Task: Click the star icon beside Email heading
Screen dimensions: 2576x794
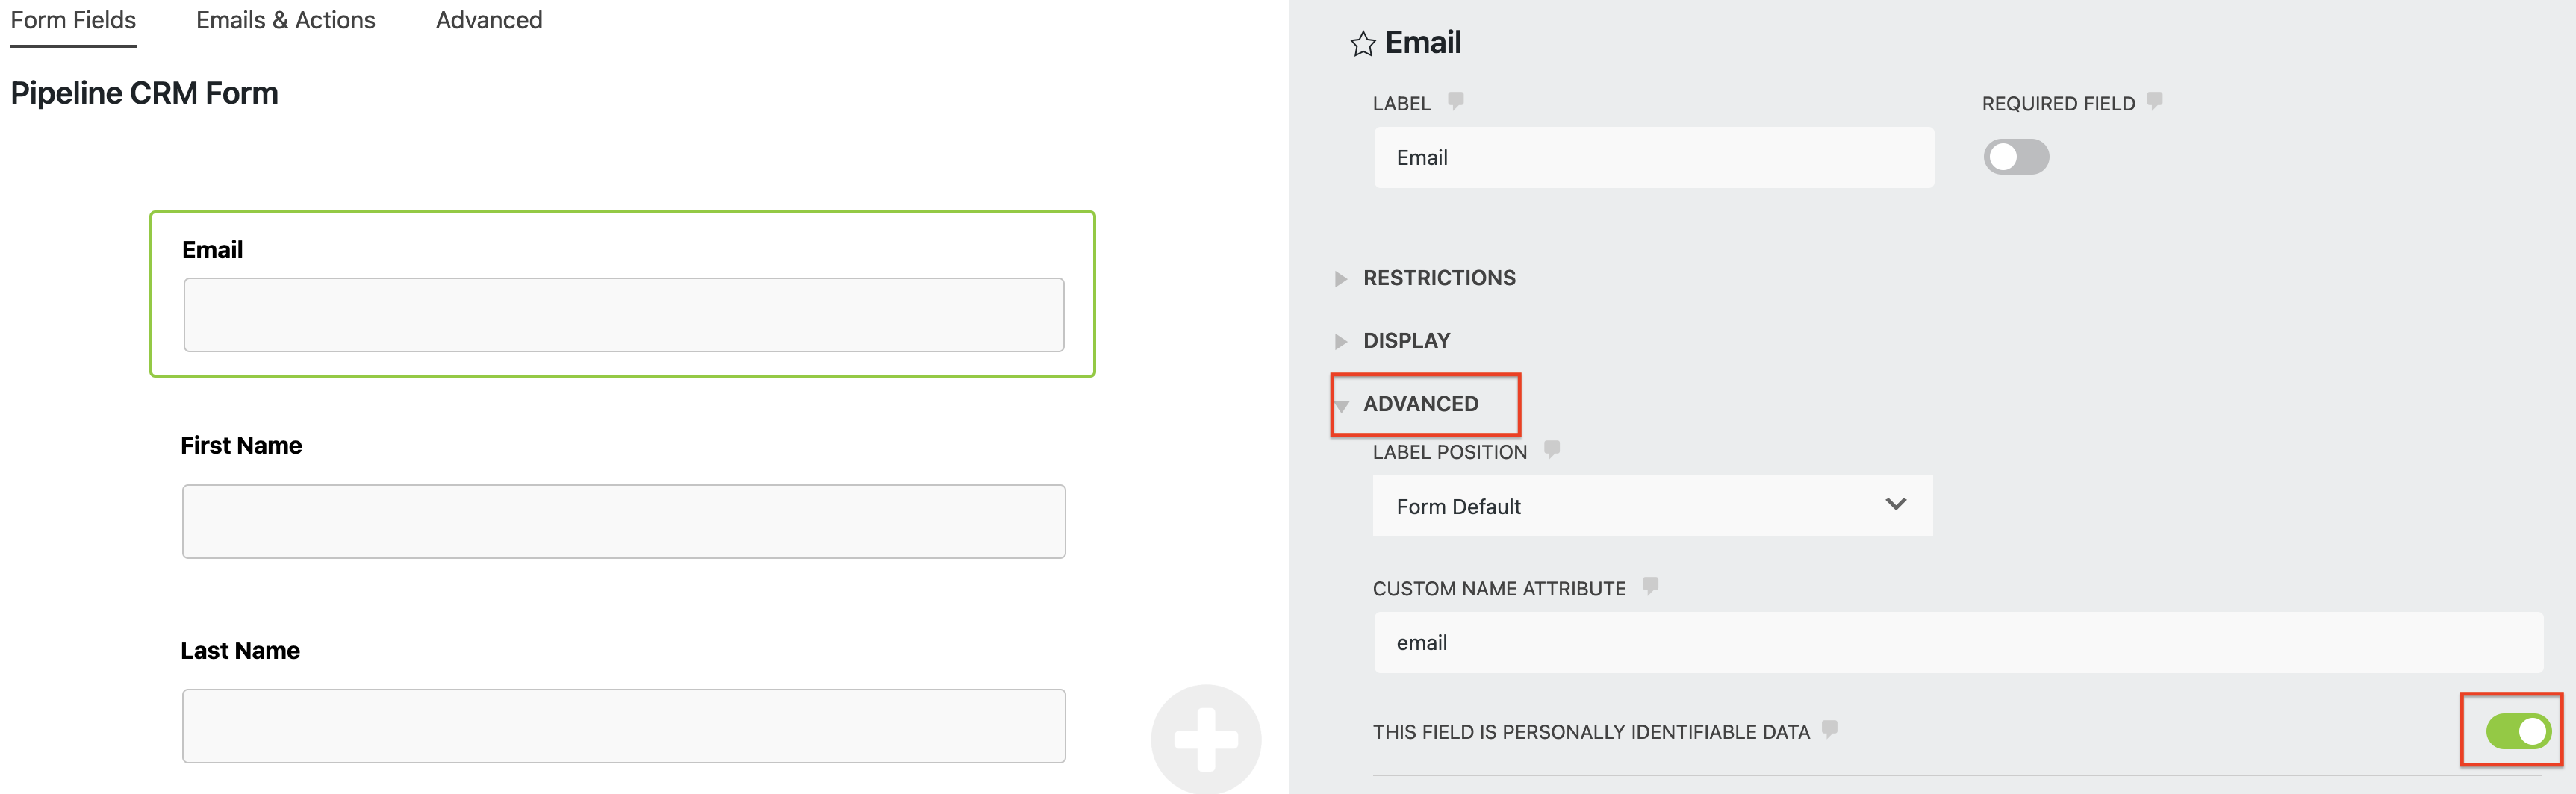Action: point(1362,44)
